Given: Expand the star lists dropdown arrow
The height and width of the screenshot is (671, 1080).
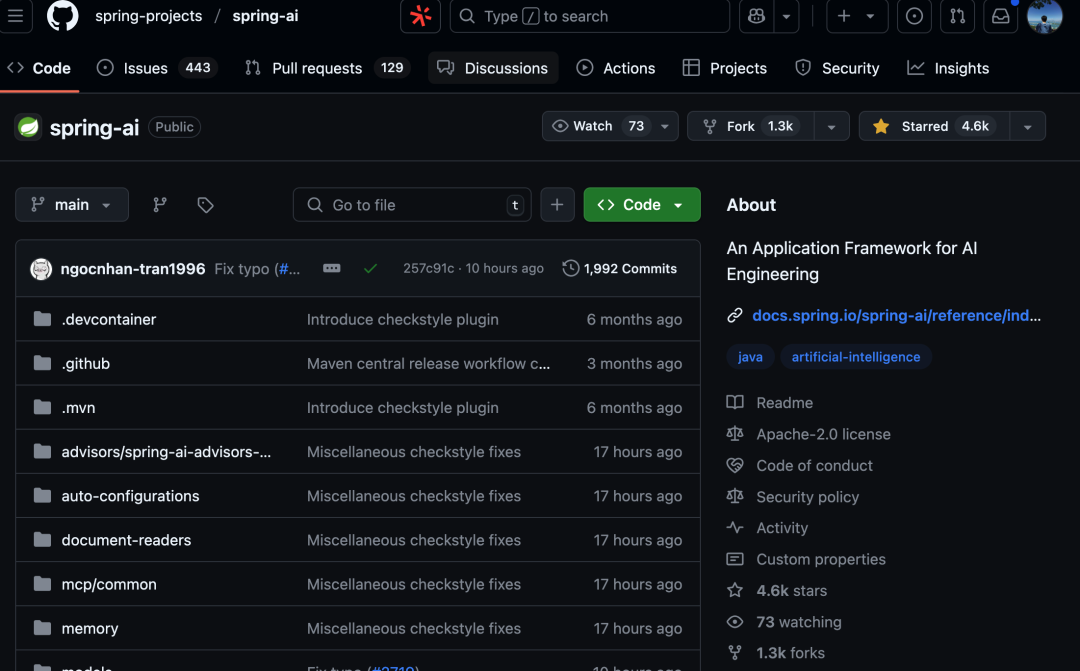Looking at the screenshot, I should point(1028,126).
